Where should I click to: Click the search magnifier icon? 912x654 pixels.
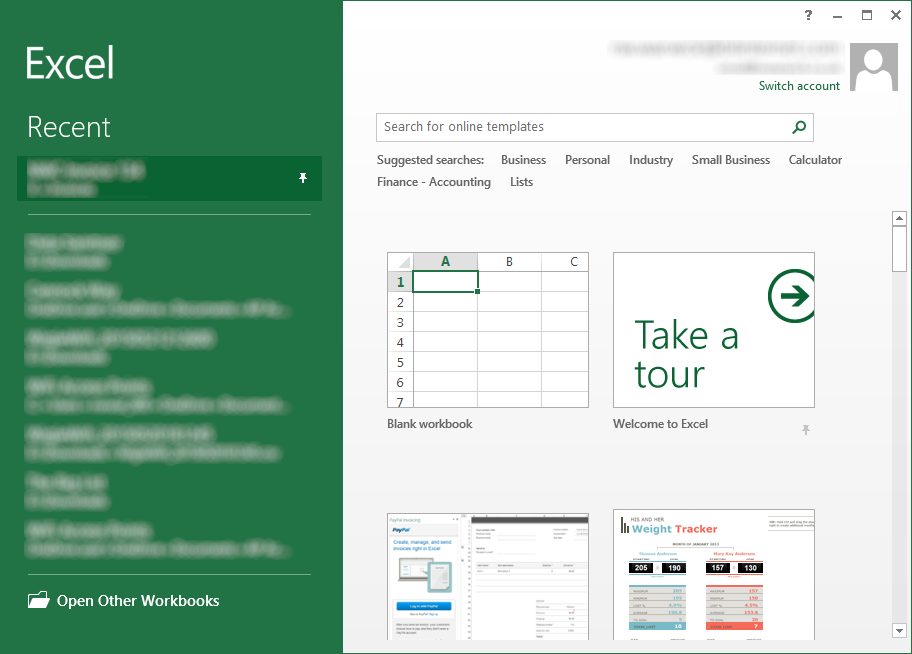[798, 127]
